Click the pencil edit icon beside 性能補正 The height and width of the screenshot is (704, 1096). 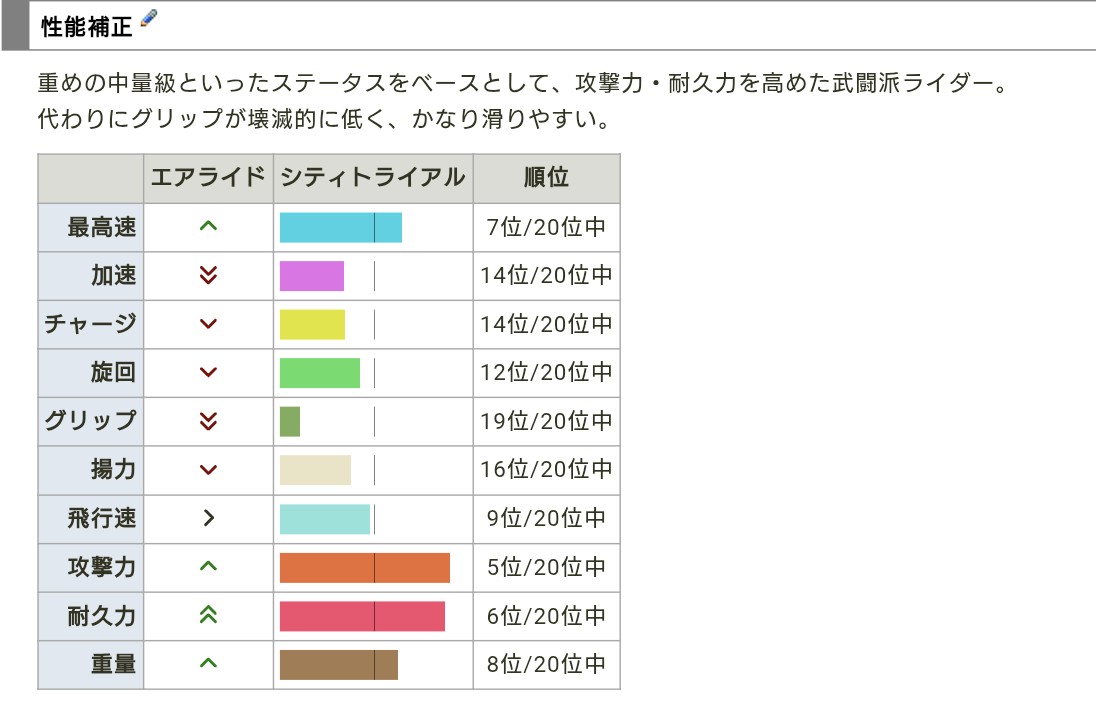coord(150,19)
